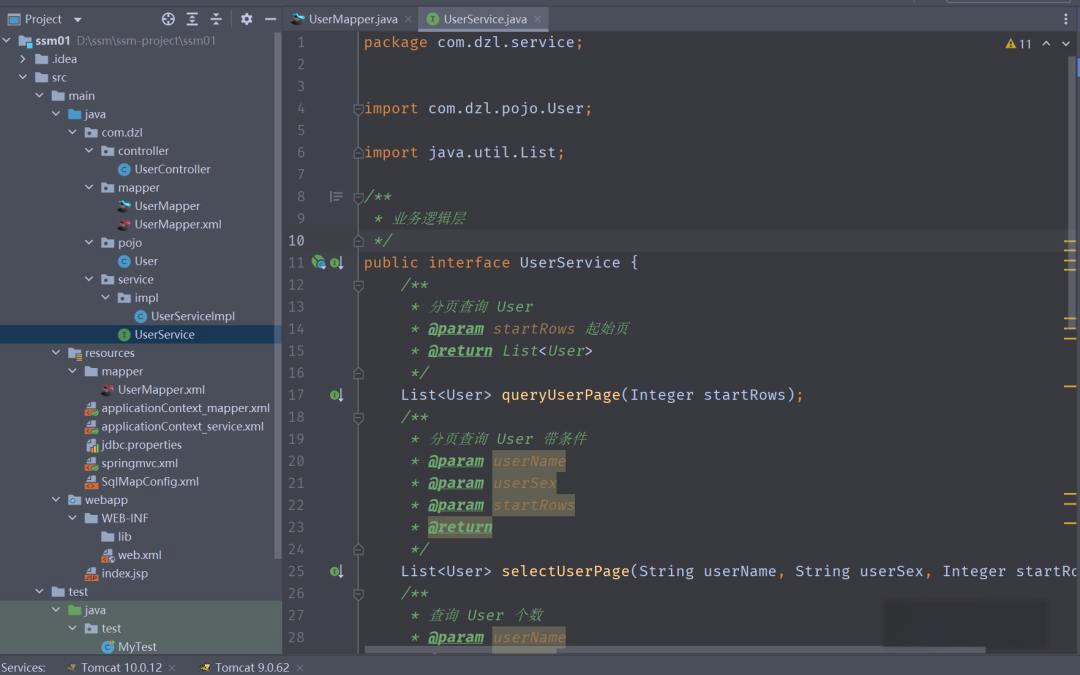The height and width of the screenshot is (675, 1080).
Task: Close the UserService.java editor tab
Action: coord(537,19)
